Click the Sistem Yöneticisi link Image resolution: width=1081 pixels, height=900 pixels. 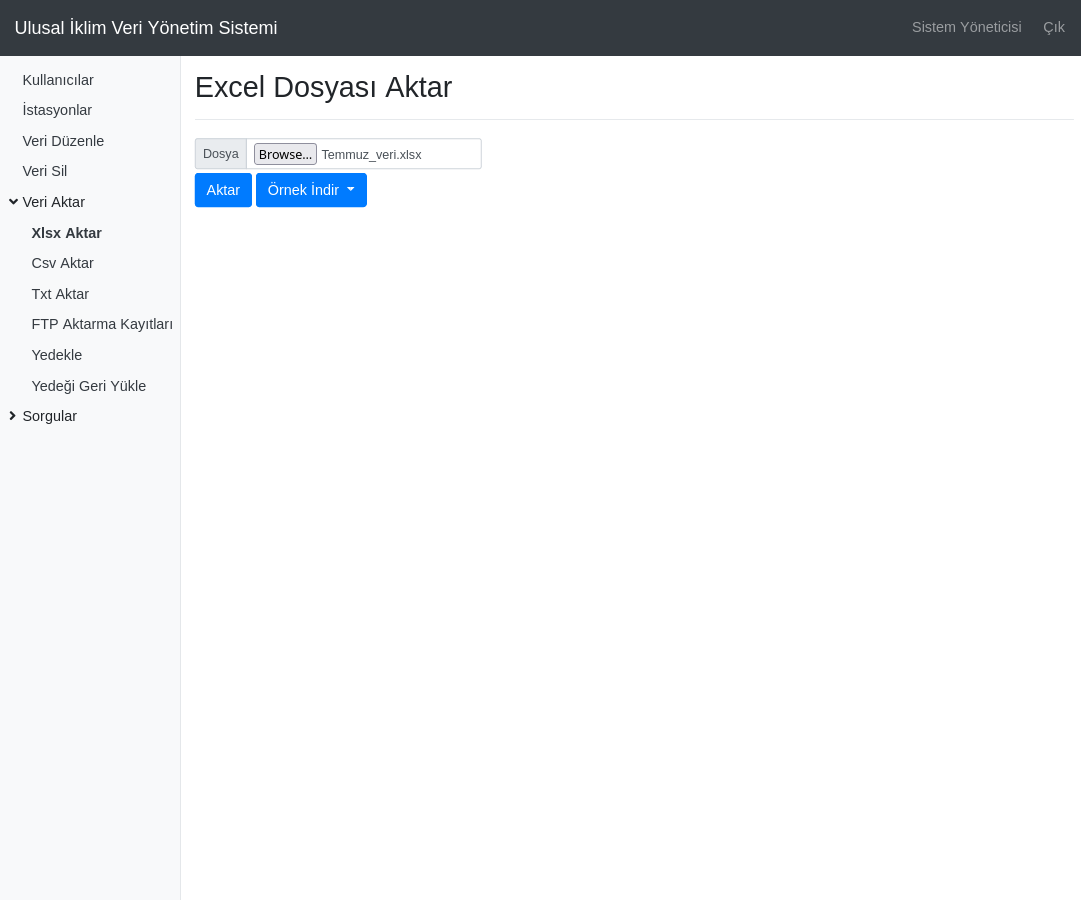[967, 27]
